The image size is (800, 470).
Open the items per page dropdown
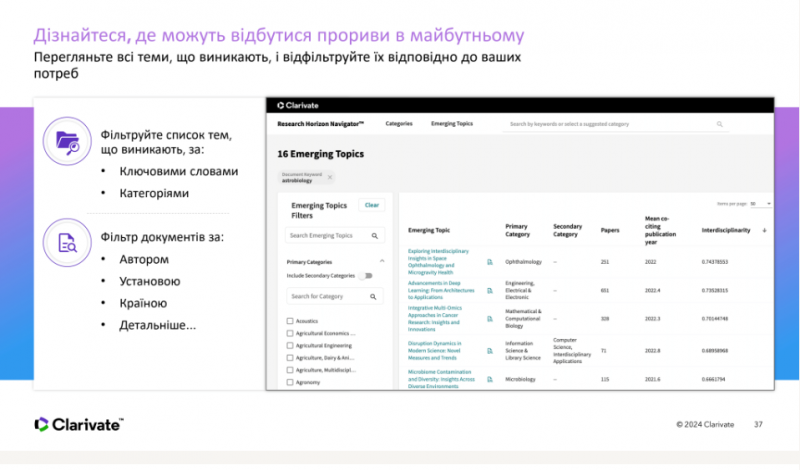[760, 204]
